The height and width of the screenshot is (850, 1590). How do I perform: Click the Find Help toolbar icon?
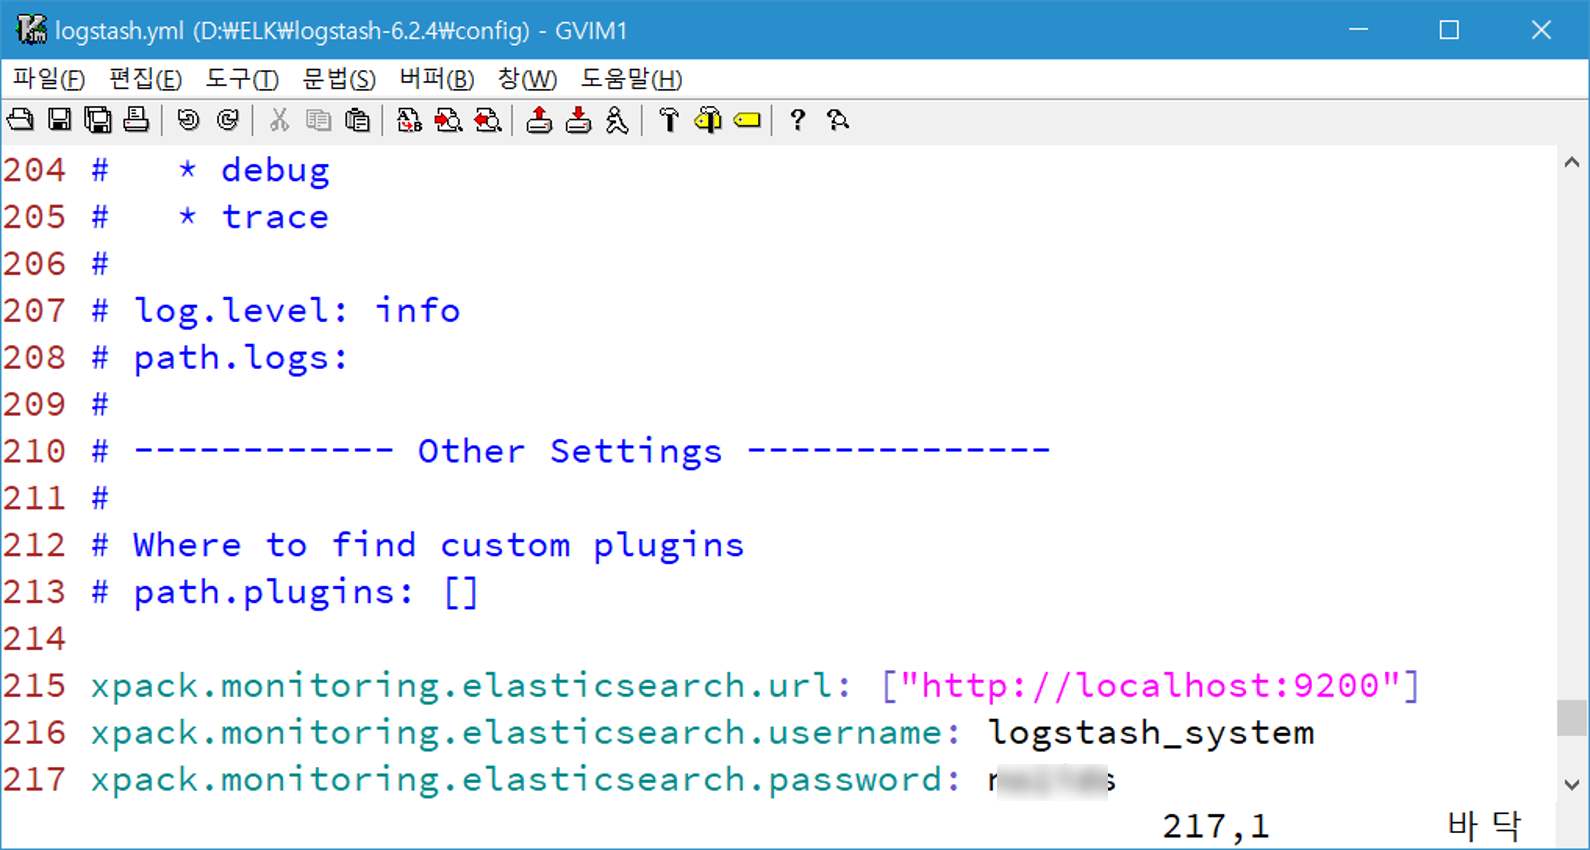point(838,120)
